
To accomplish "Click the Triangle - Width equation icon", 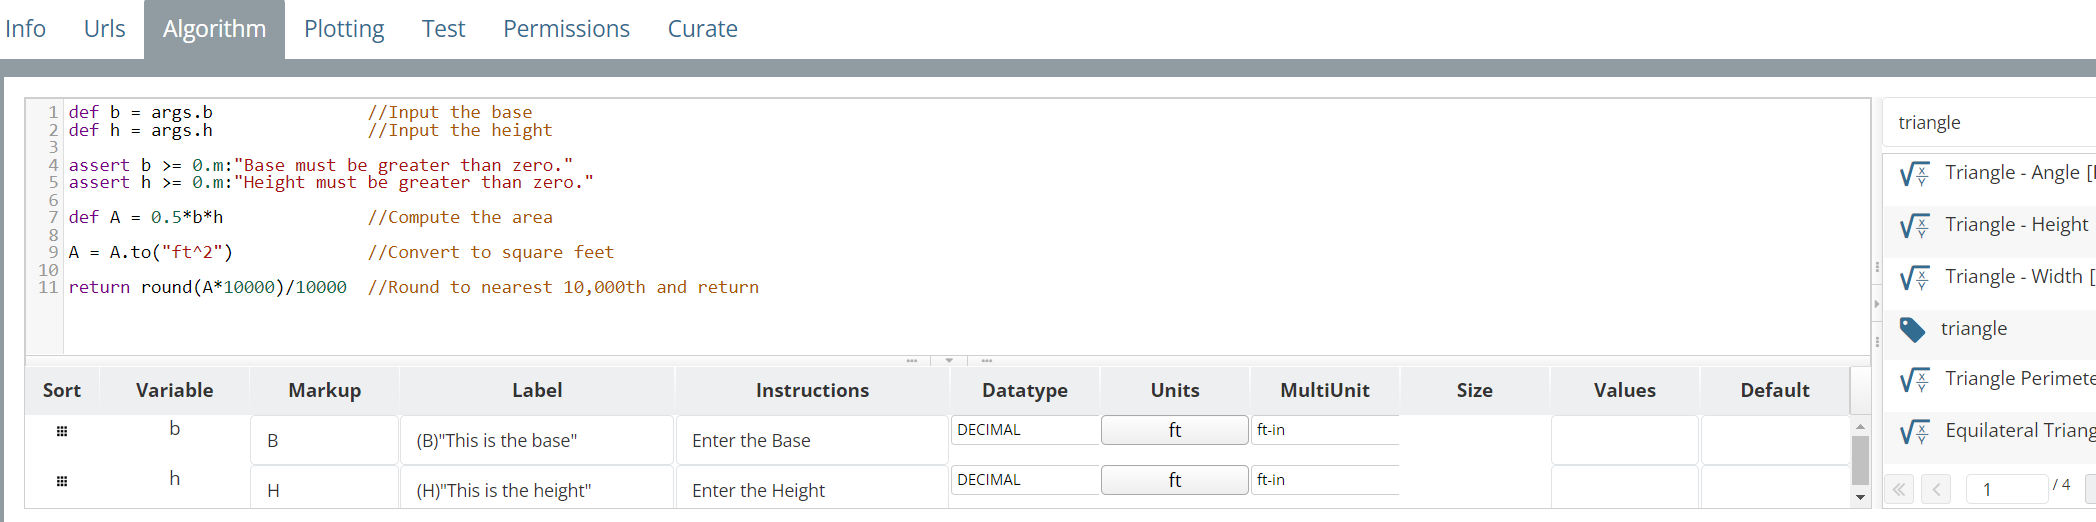I will [1914, 278].
